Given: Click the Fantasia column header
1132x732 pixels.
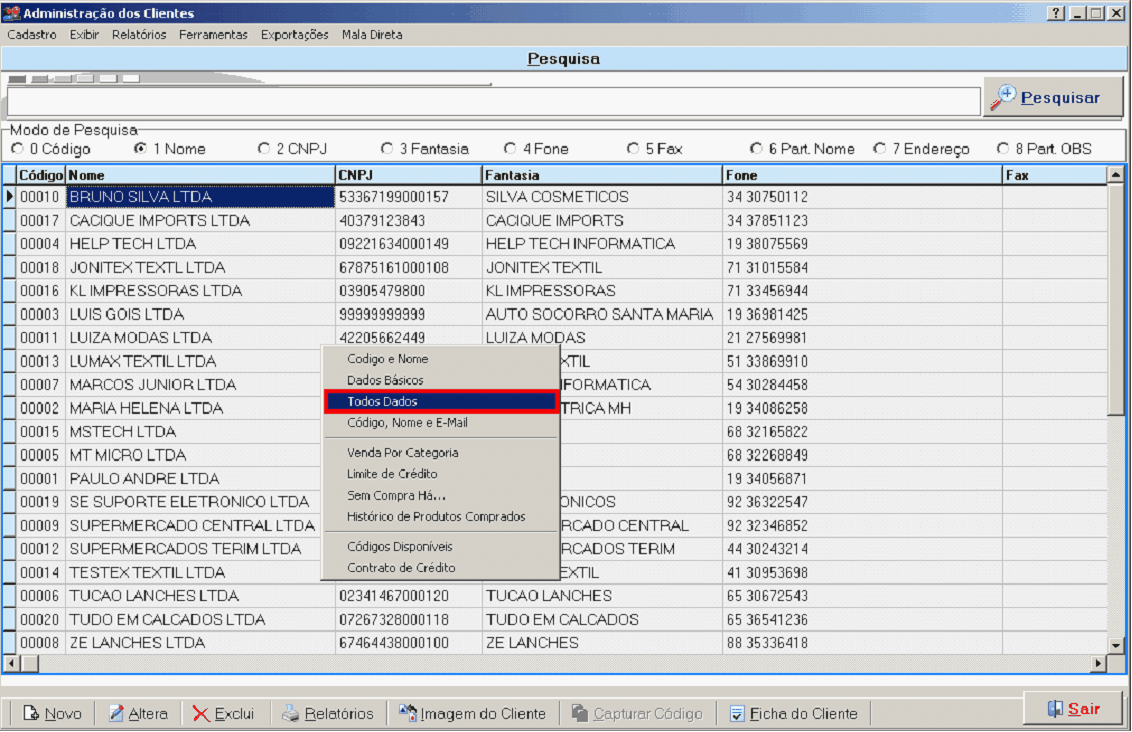Looking at the screenshot, I should click(601, 175).
